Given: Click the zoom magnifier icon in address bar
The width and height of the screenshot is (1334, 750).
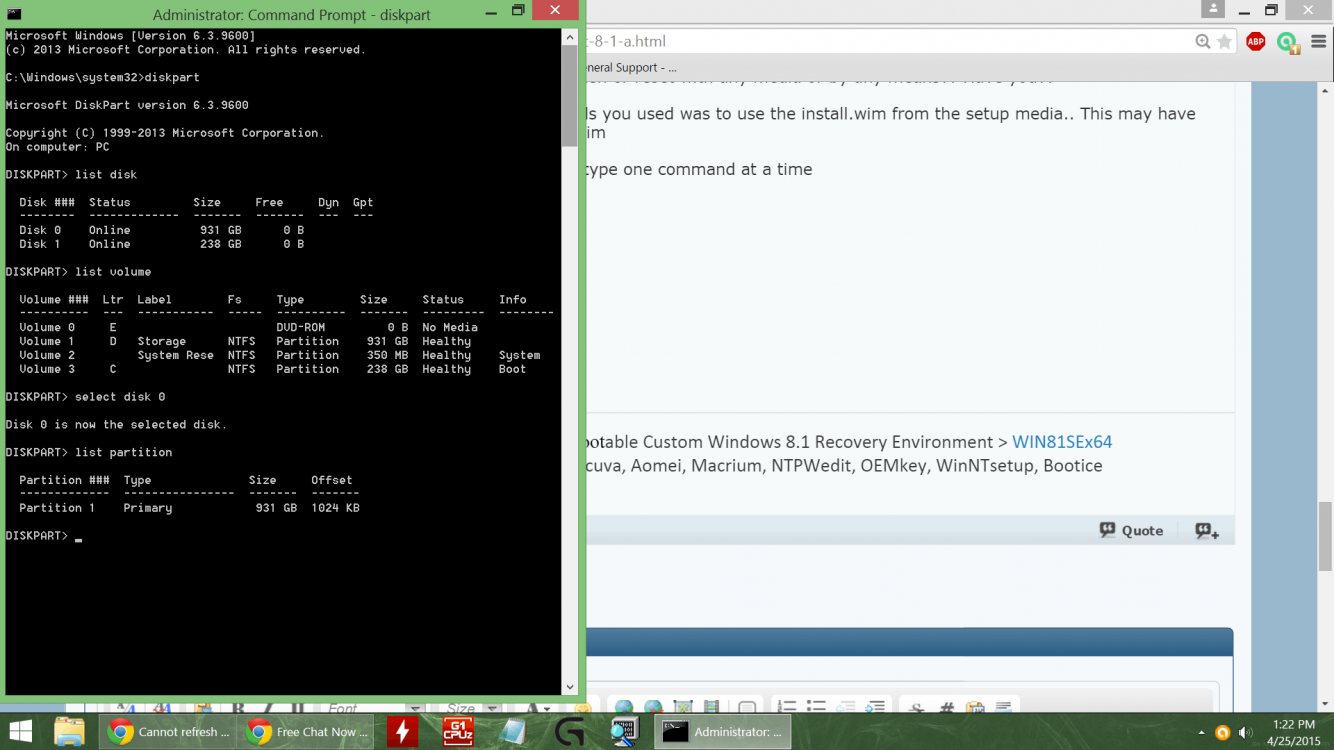Looking at the screenshot, I should (1203, 41).
